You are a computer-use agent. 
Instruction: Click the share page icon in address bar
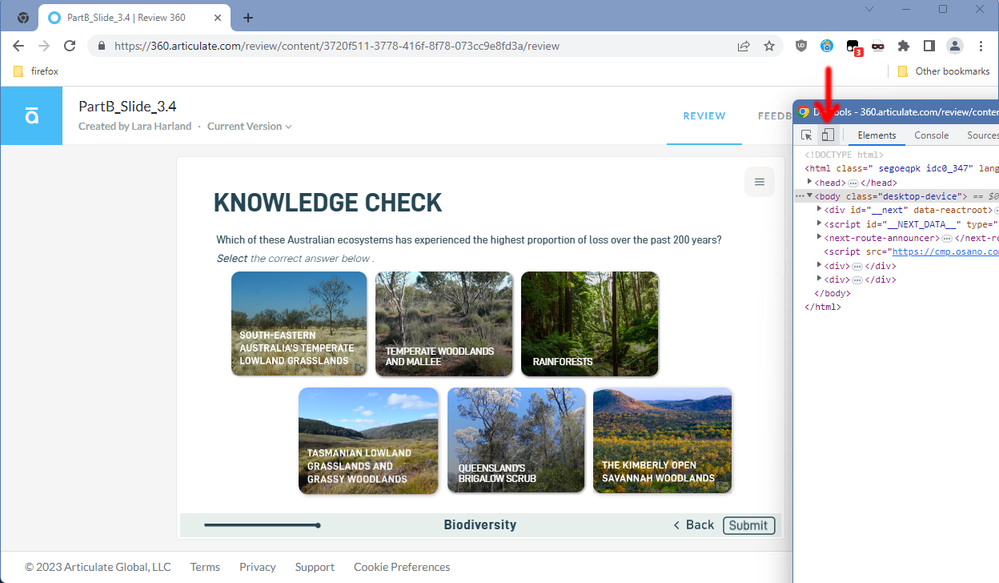(744, 46)
